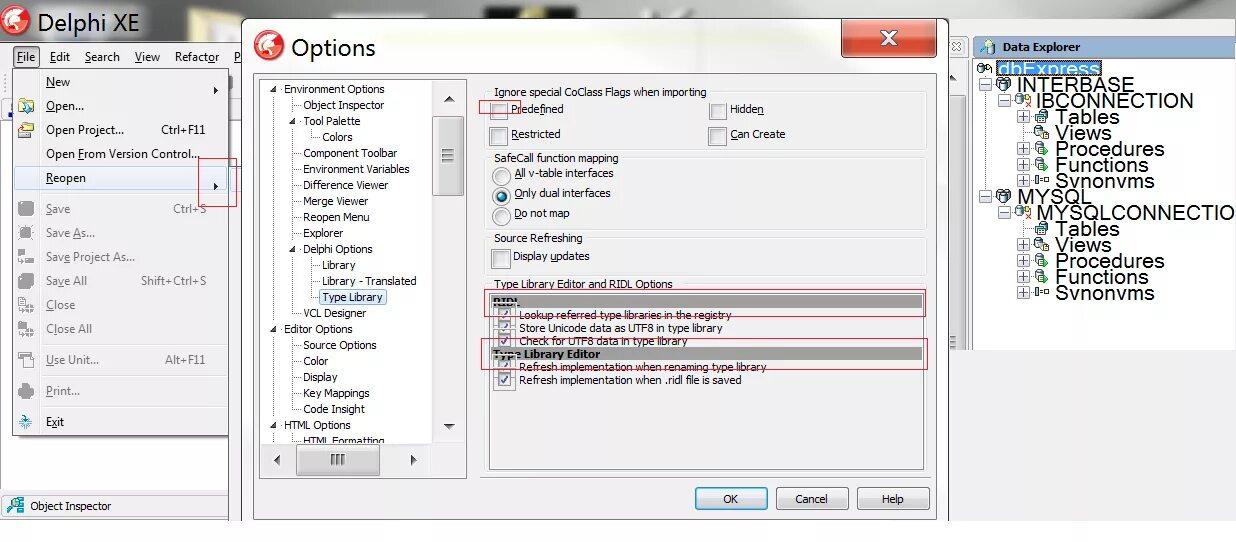Select the Do not map radio option
Image resolution: width=1236 pixels, height=542 pixels.
502,216
